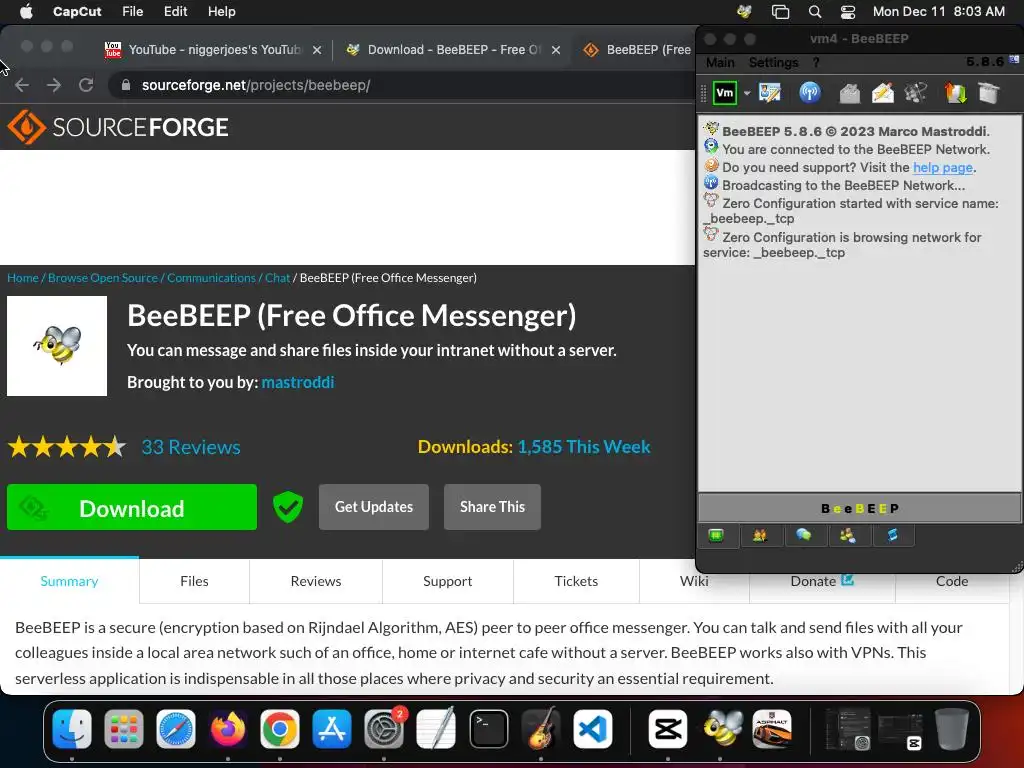The height and width of the screenshot is (768, 1024).
Task: Click the BeeBEEP bee project thumbnail
Action: 57,345
